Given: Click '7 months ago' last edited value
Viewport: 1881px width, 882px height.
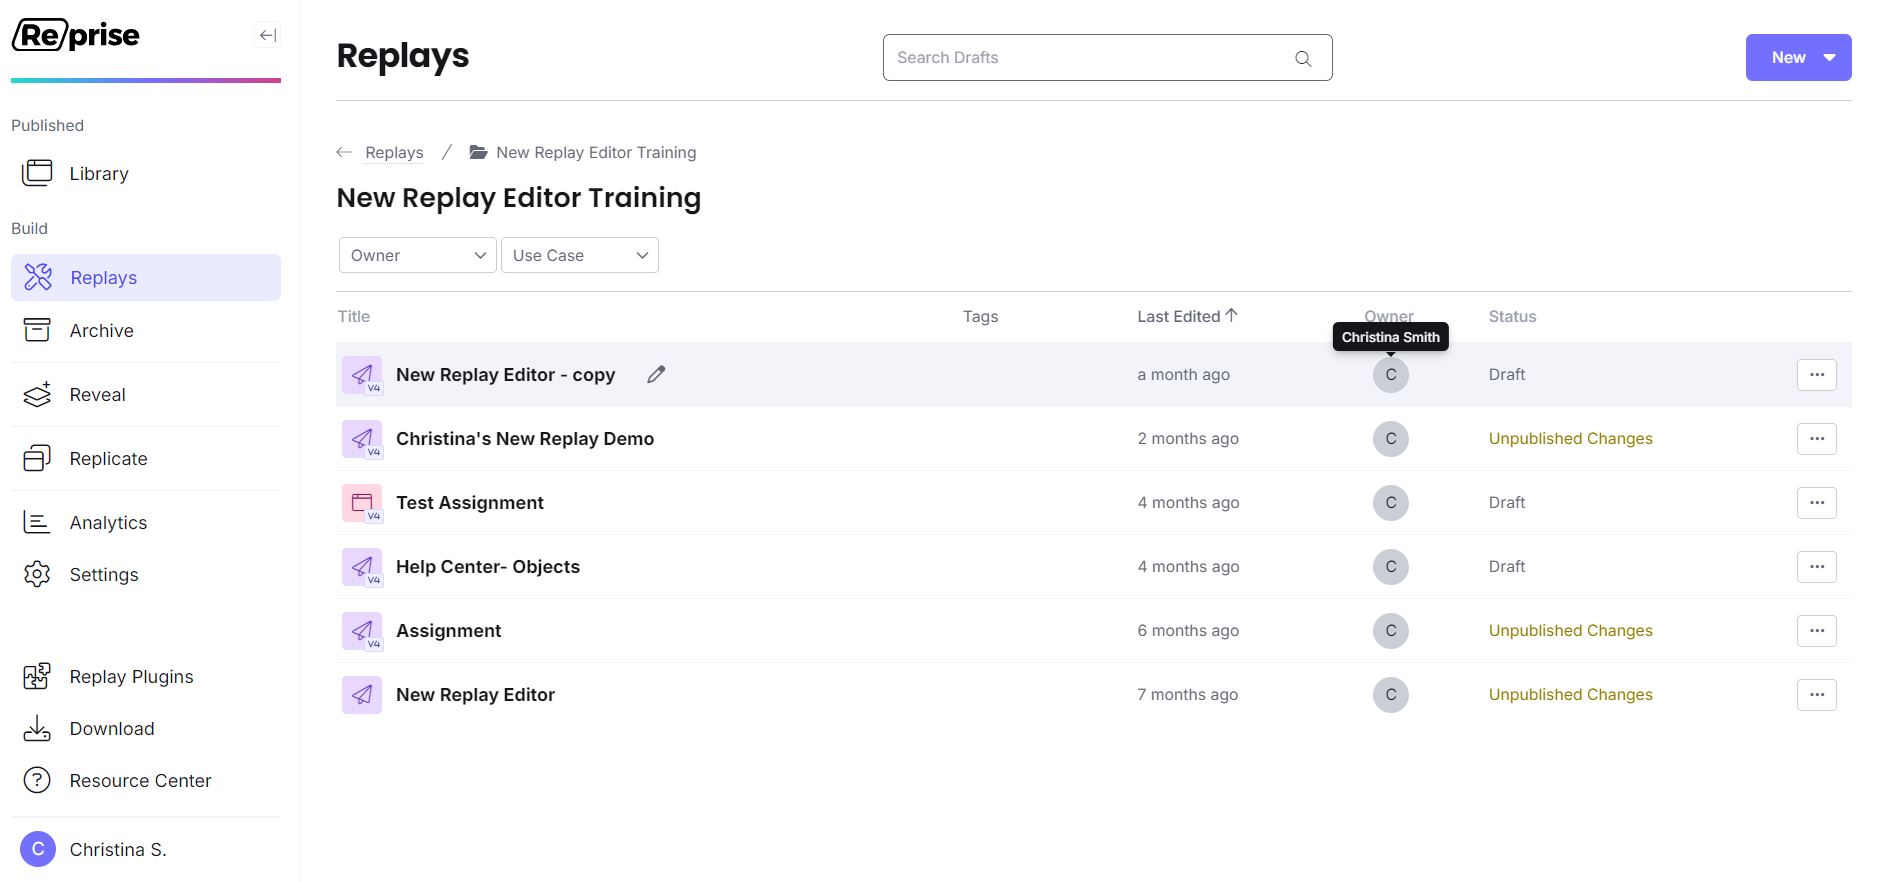Looking at the screenshot, I should [x=1187, y=695].
